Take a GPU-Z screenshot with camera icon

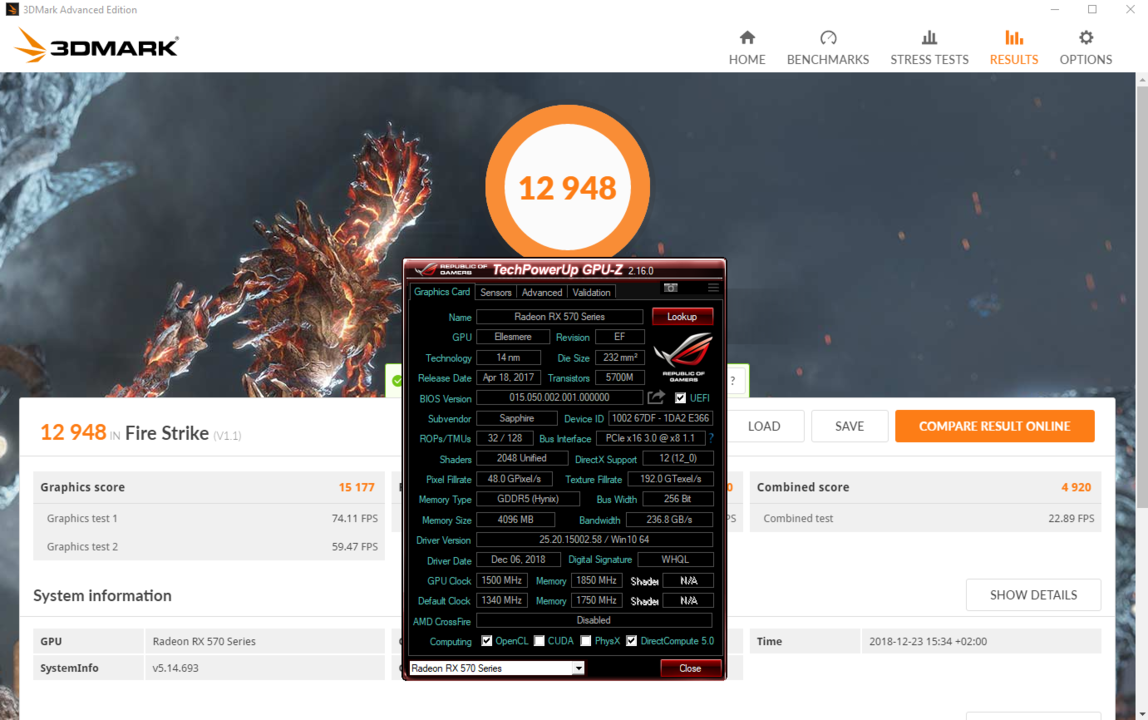click(x=671, y=288)
